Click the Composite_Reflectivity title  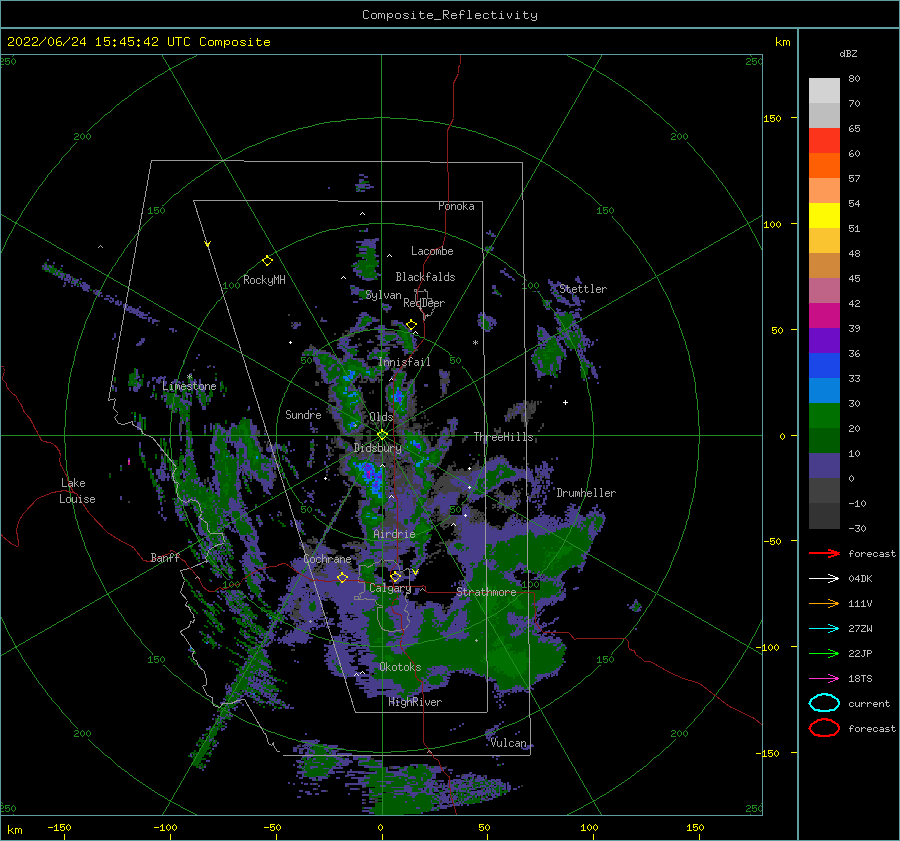tap(450, 15)
